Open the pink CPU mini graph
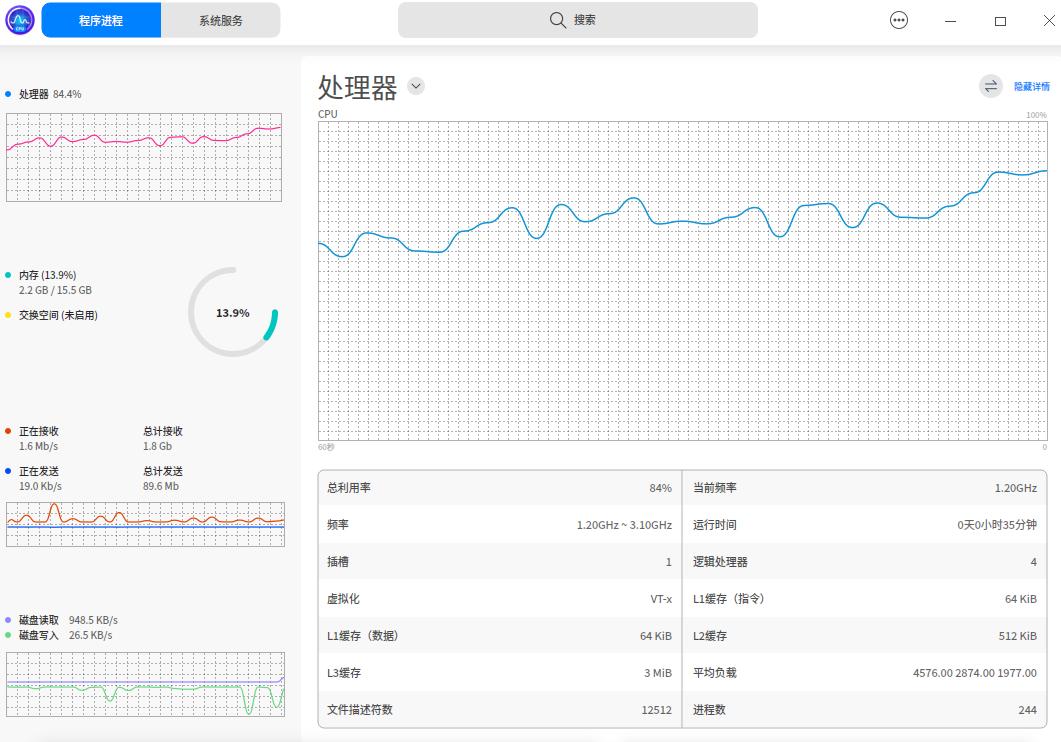Image resolution: width=1061 pixels, height=742 pixels. tap(144, 157)
